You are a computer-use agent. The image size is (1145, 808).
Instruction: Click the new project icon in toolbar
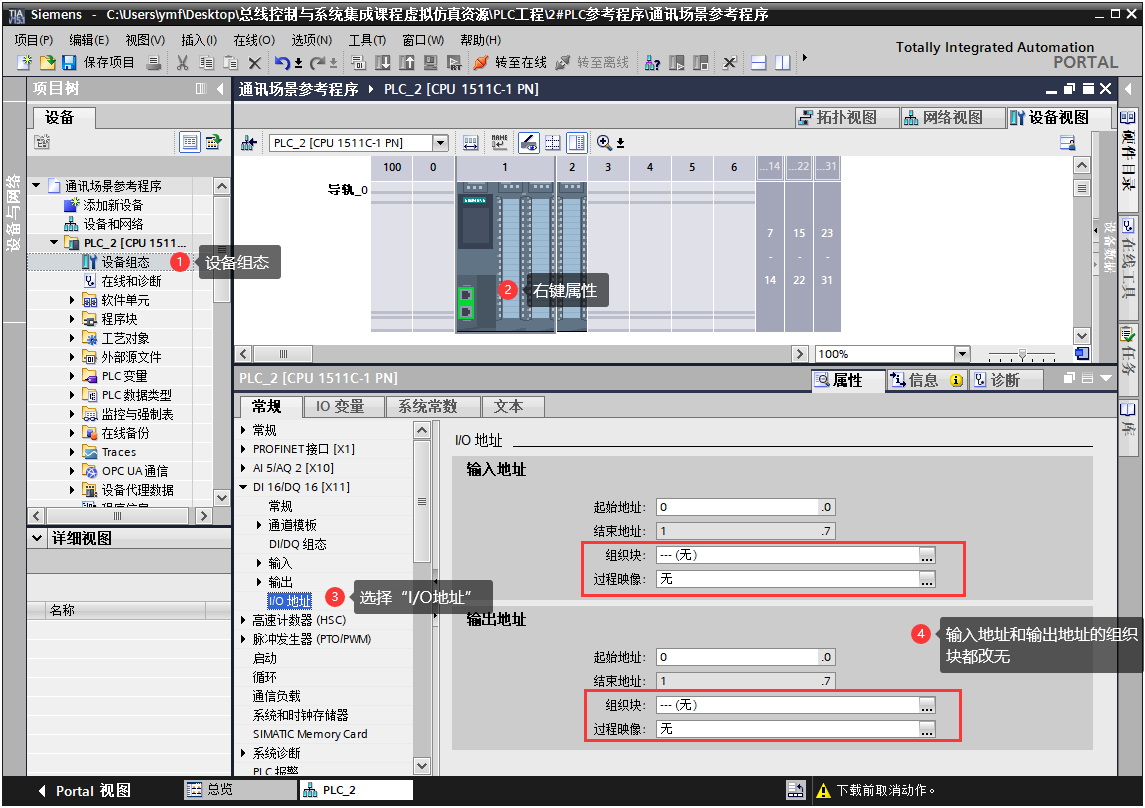pyautogui.click(x=25, y=63)
